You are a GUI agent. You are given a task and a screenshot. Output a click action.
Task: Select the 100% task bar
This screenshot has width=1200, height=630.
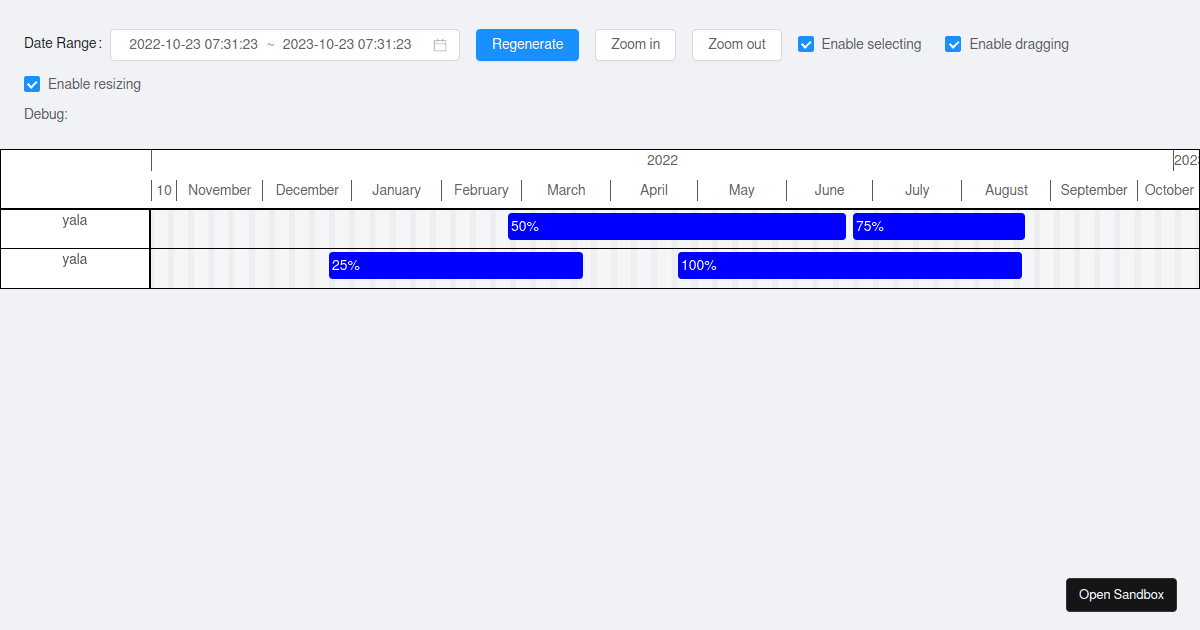[849, 265]
